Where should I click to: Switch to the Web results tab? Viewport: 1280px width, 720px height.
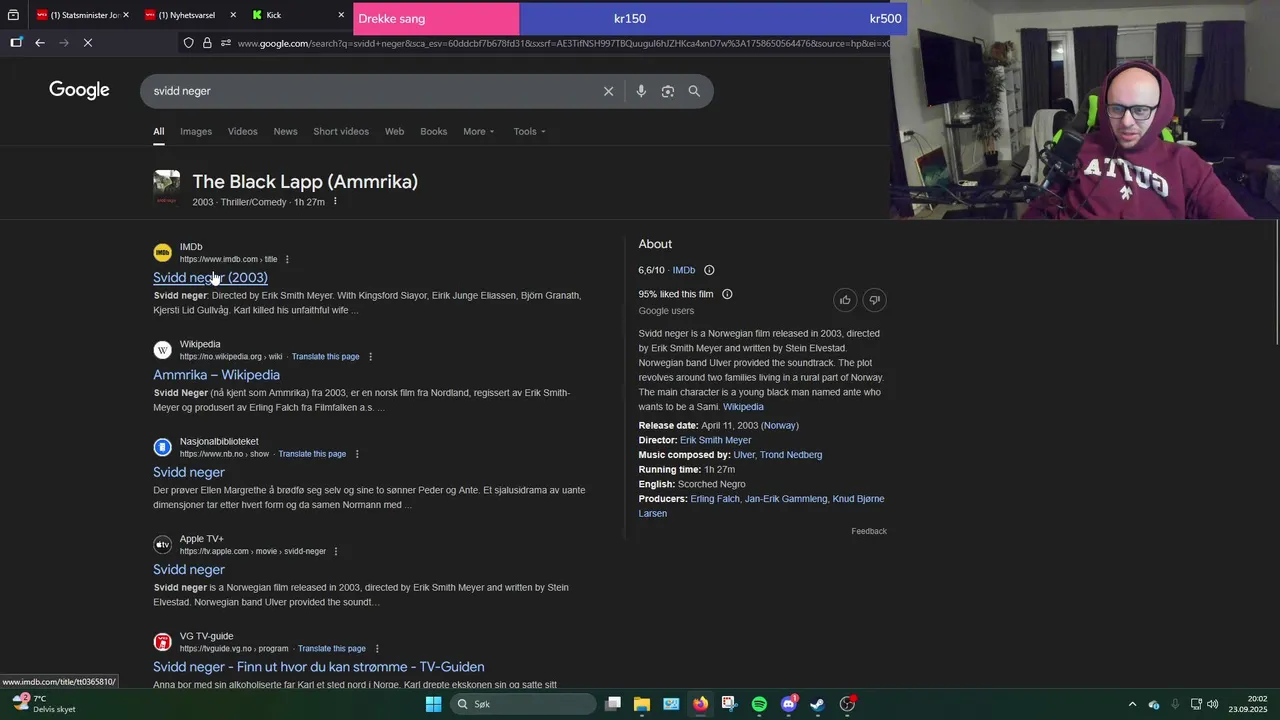tap(395, 132)
